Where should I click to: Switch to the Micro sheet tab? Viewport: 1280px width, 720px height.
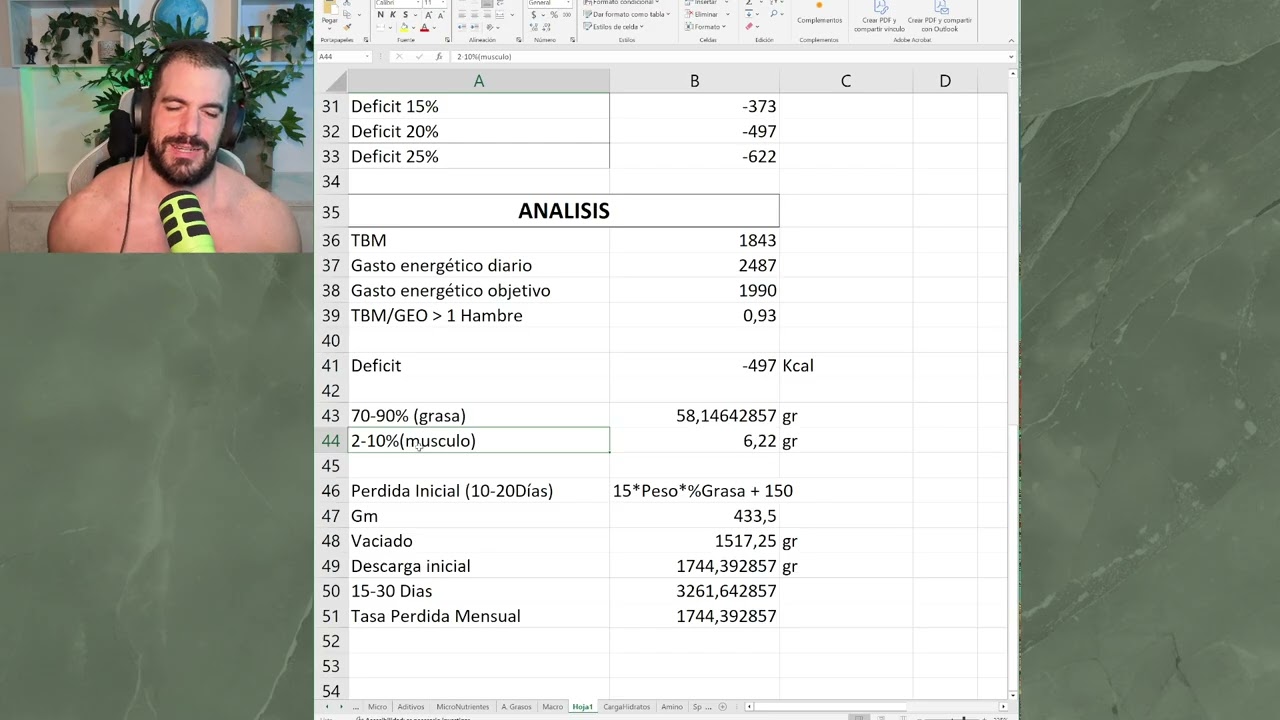[377, 707]
